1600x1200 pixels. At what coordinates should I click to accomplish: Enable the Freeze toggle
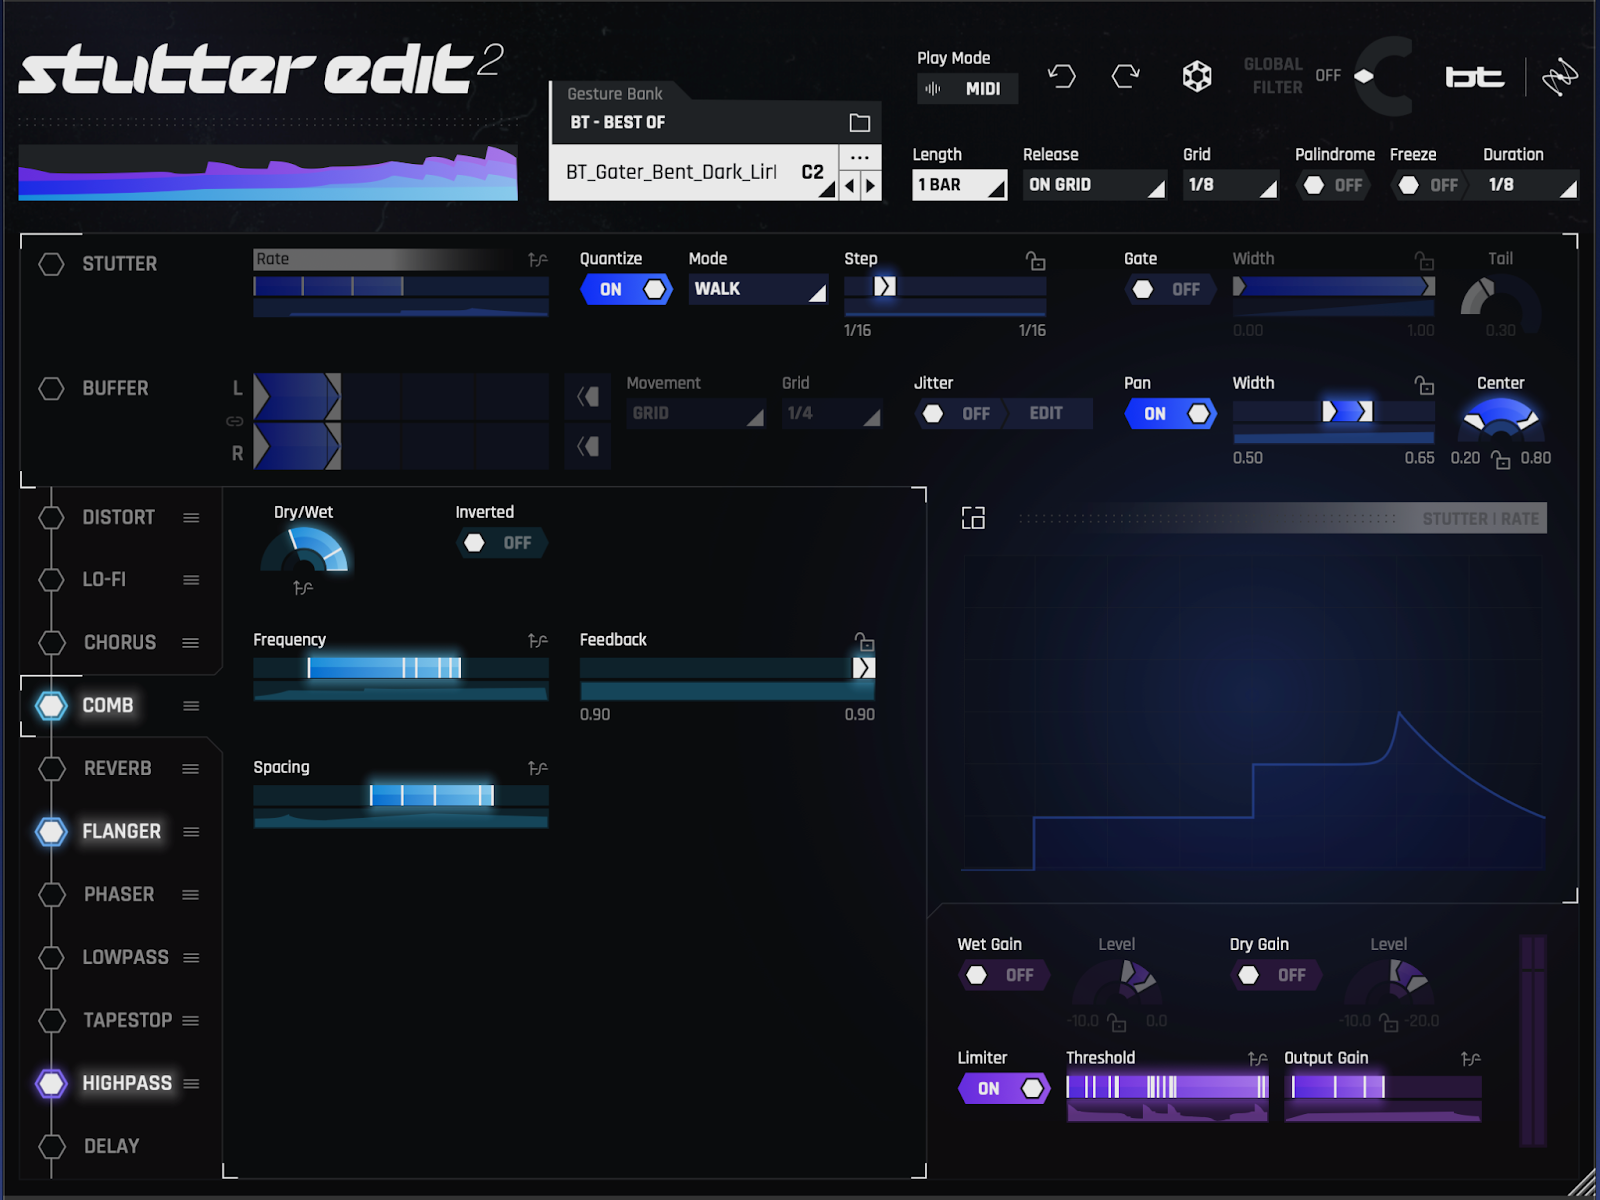1429,186
